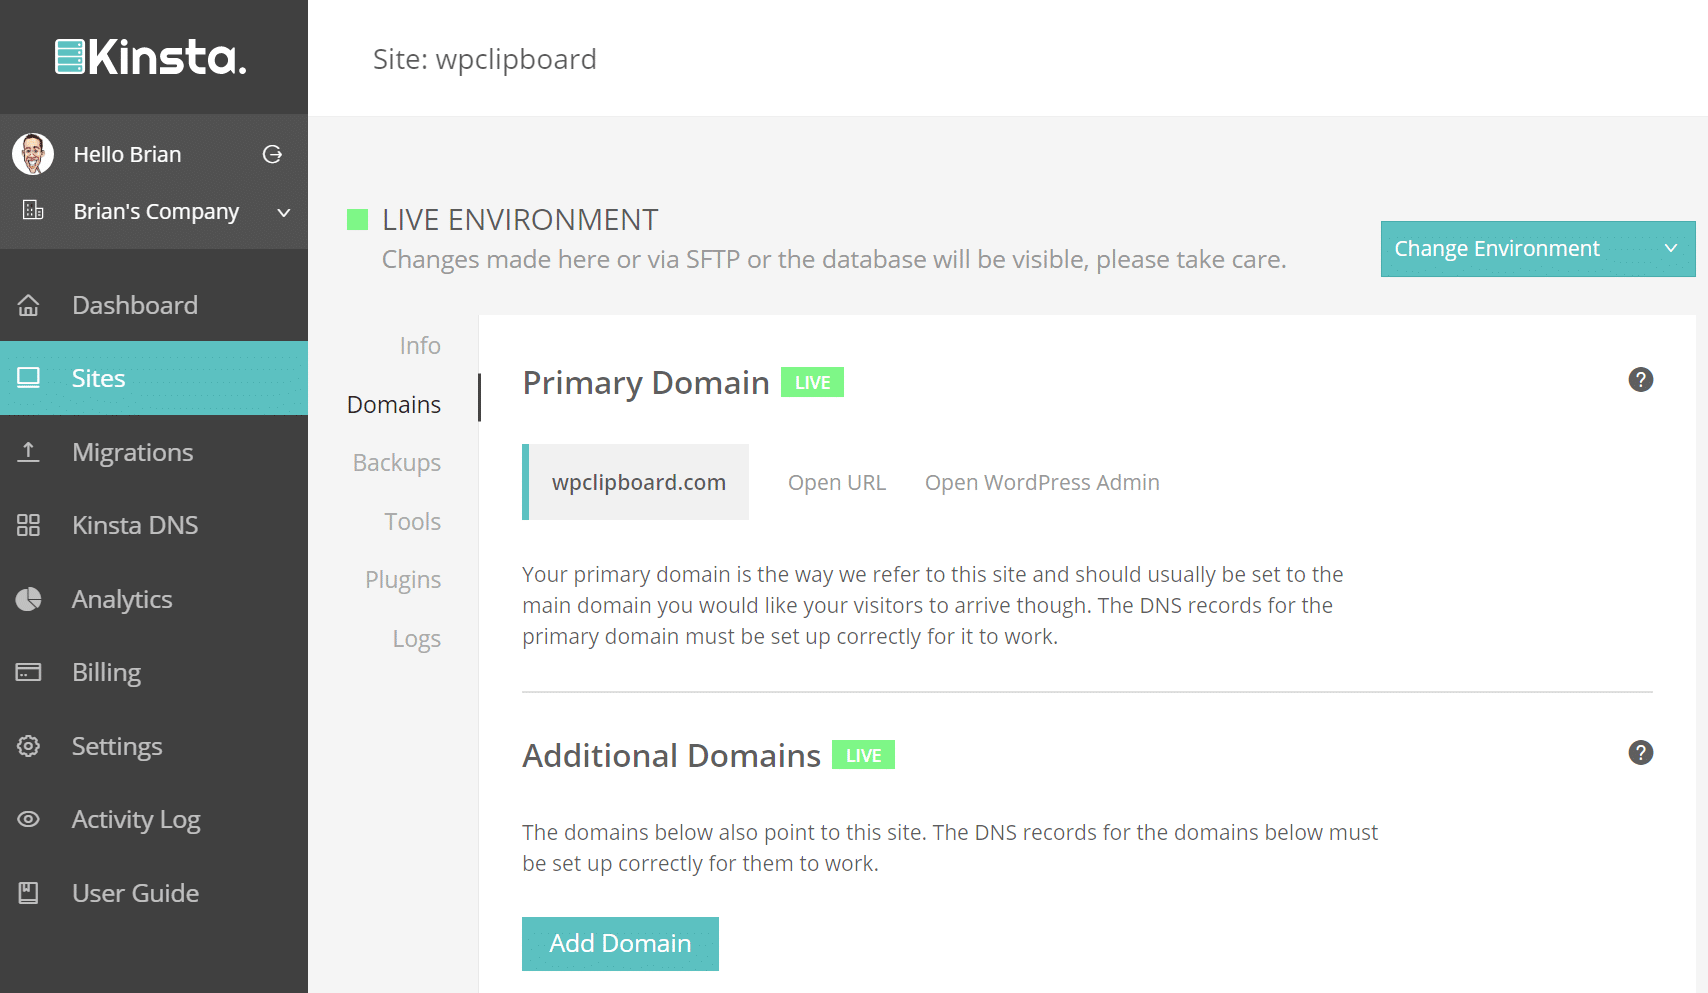Open the Plugins tab

(403, 580)
